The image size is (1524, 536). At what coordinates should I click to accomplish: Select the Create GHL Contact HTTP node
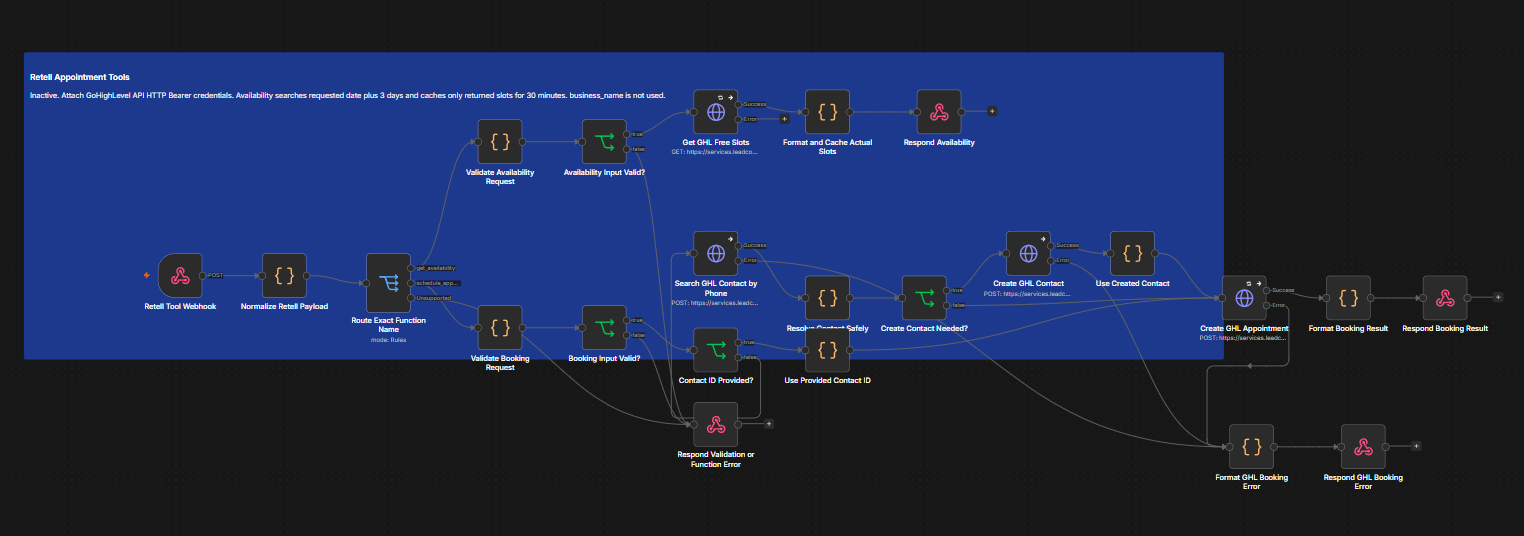1028,254
